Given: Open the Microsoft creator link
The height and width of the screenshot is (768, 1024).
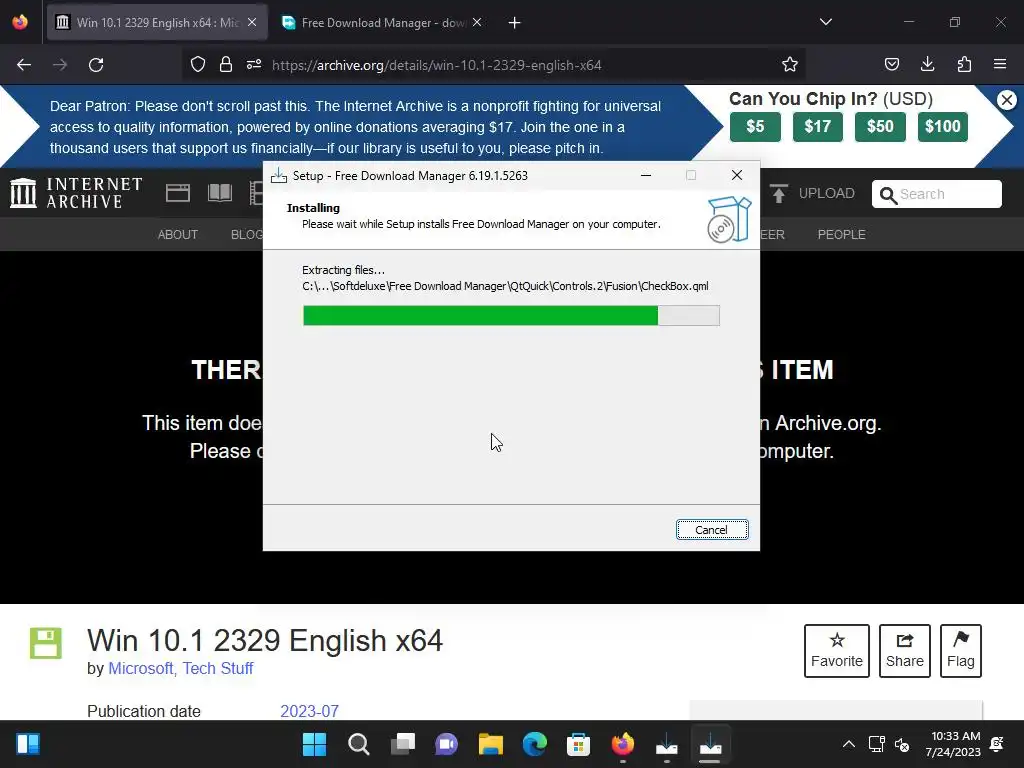Looking at the screenshot, I should pos(140,669).
